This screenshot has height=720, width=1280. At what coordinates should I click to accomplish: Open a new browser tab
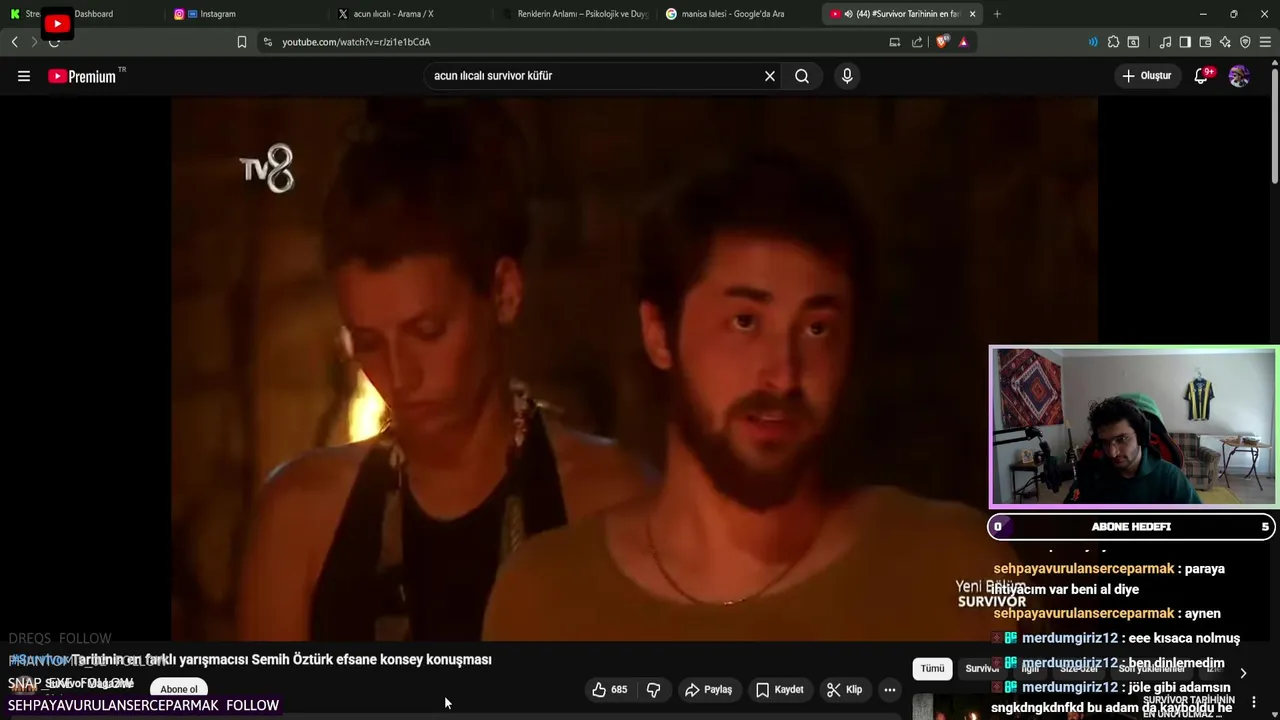(997, 14)
